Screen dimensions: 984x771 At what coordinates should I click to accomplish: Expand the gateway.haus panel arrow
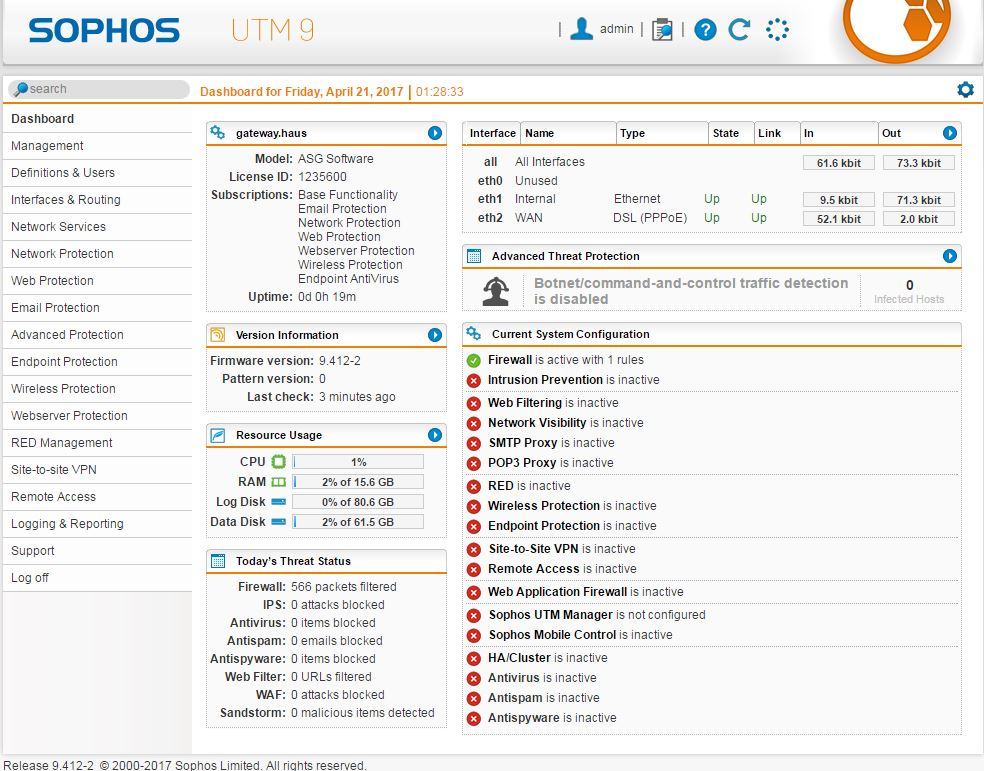point(435,133)
